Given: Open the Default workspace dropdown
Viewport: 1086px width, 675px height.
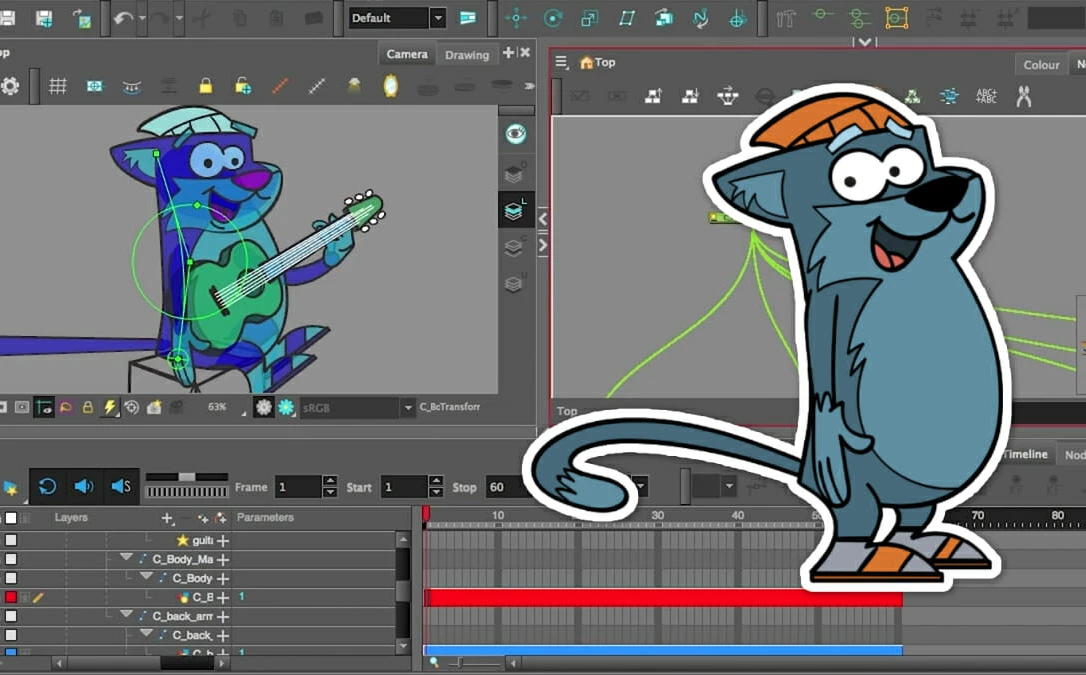Looking at the screenshot, I should pyautogui.click(x=437, y=18).
